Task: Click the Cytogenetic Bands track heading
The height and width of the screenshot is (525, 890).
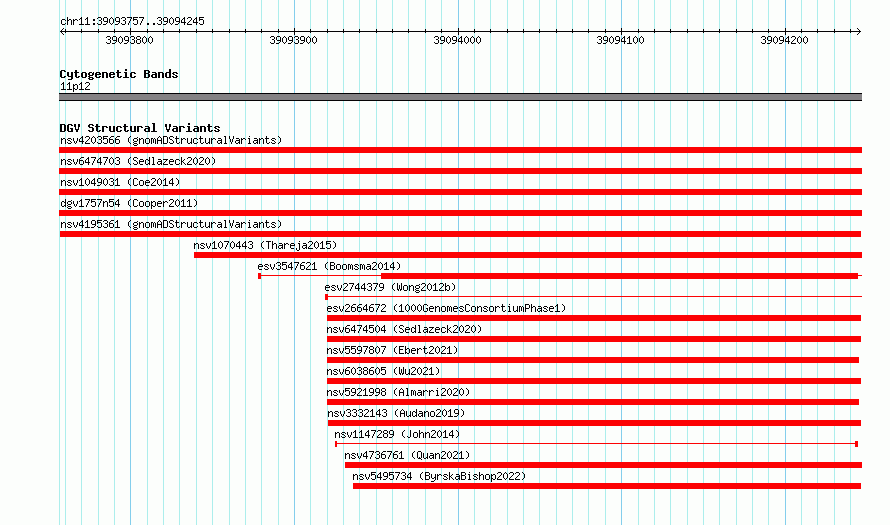Action: click(119, 74)
